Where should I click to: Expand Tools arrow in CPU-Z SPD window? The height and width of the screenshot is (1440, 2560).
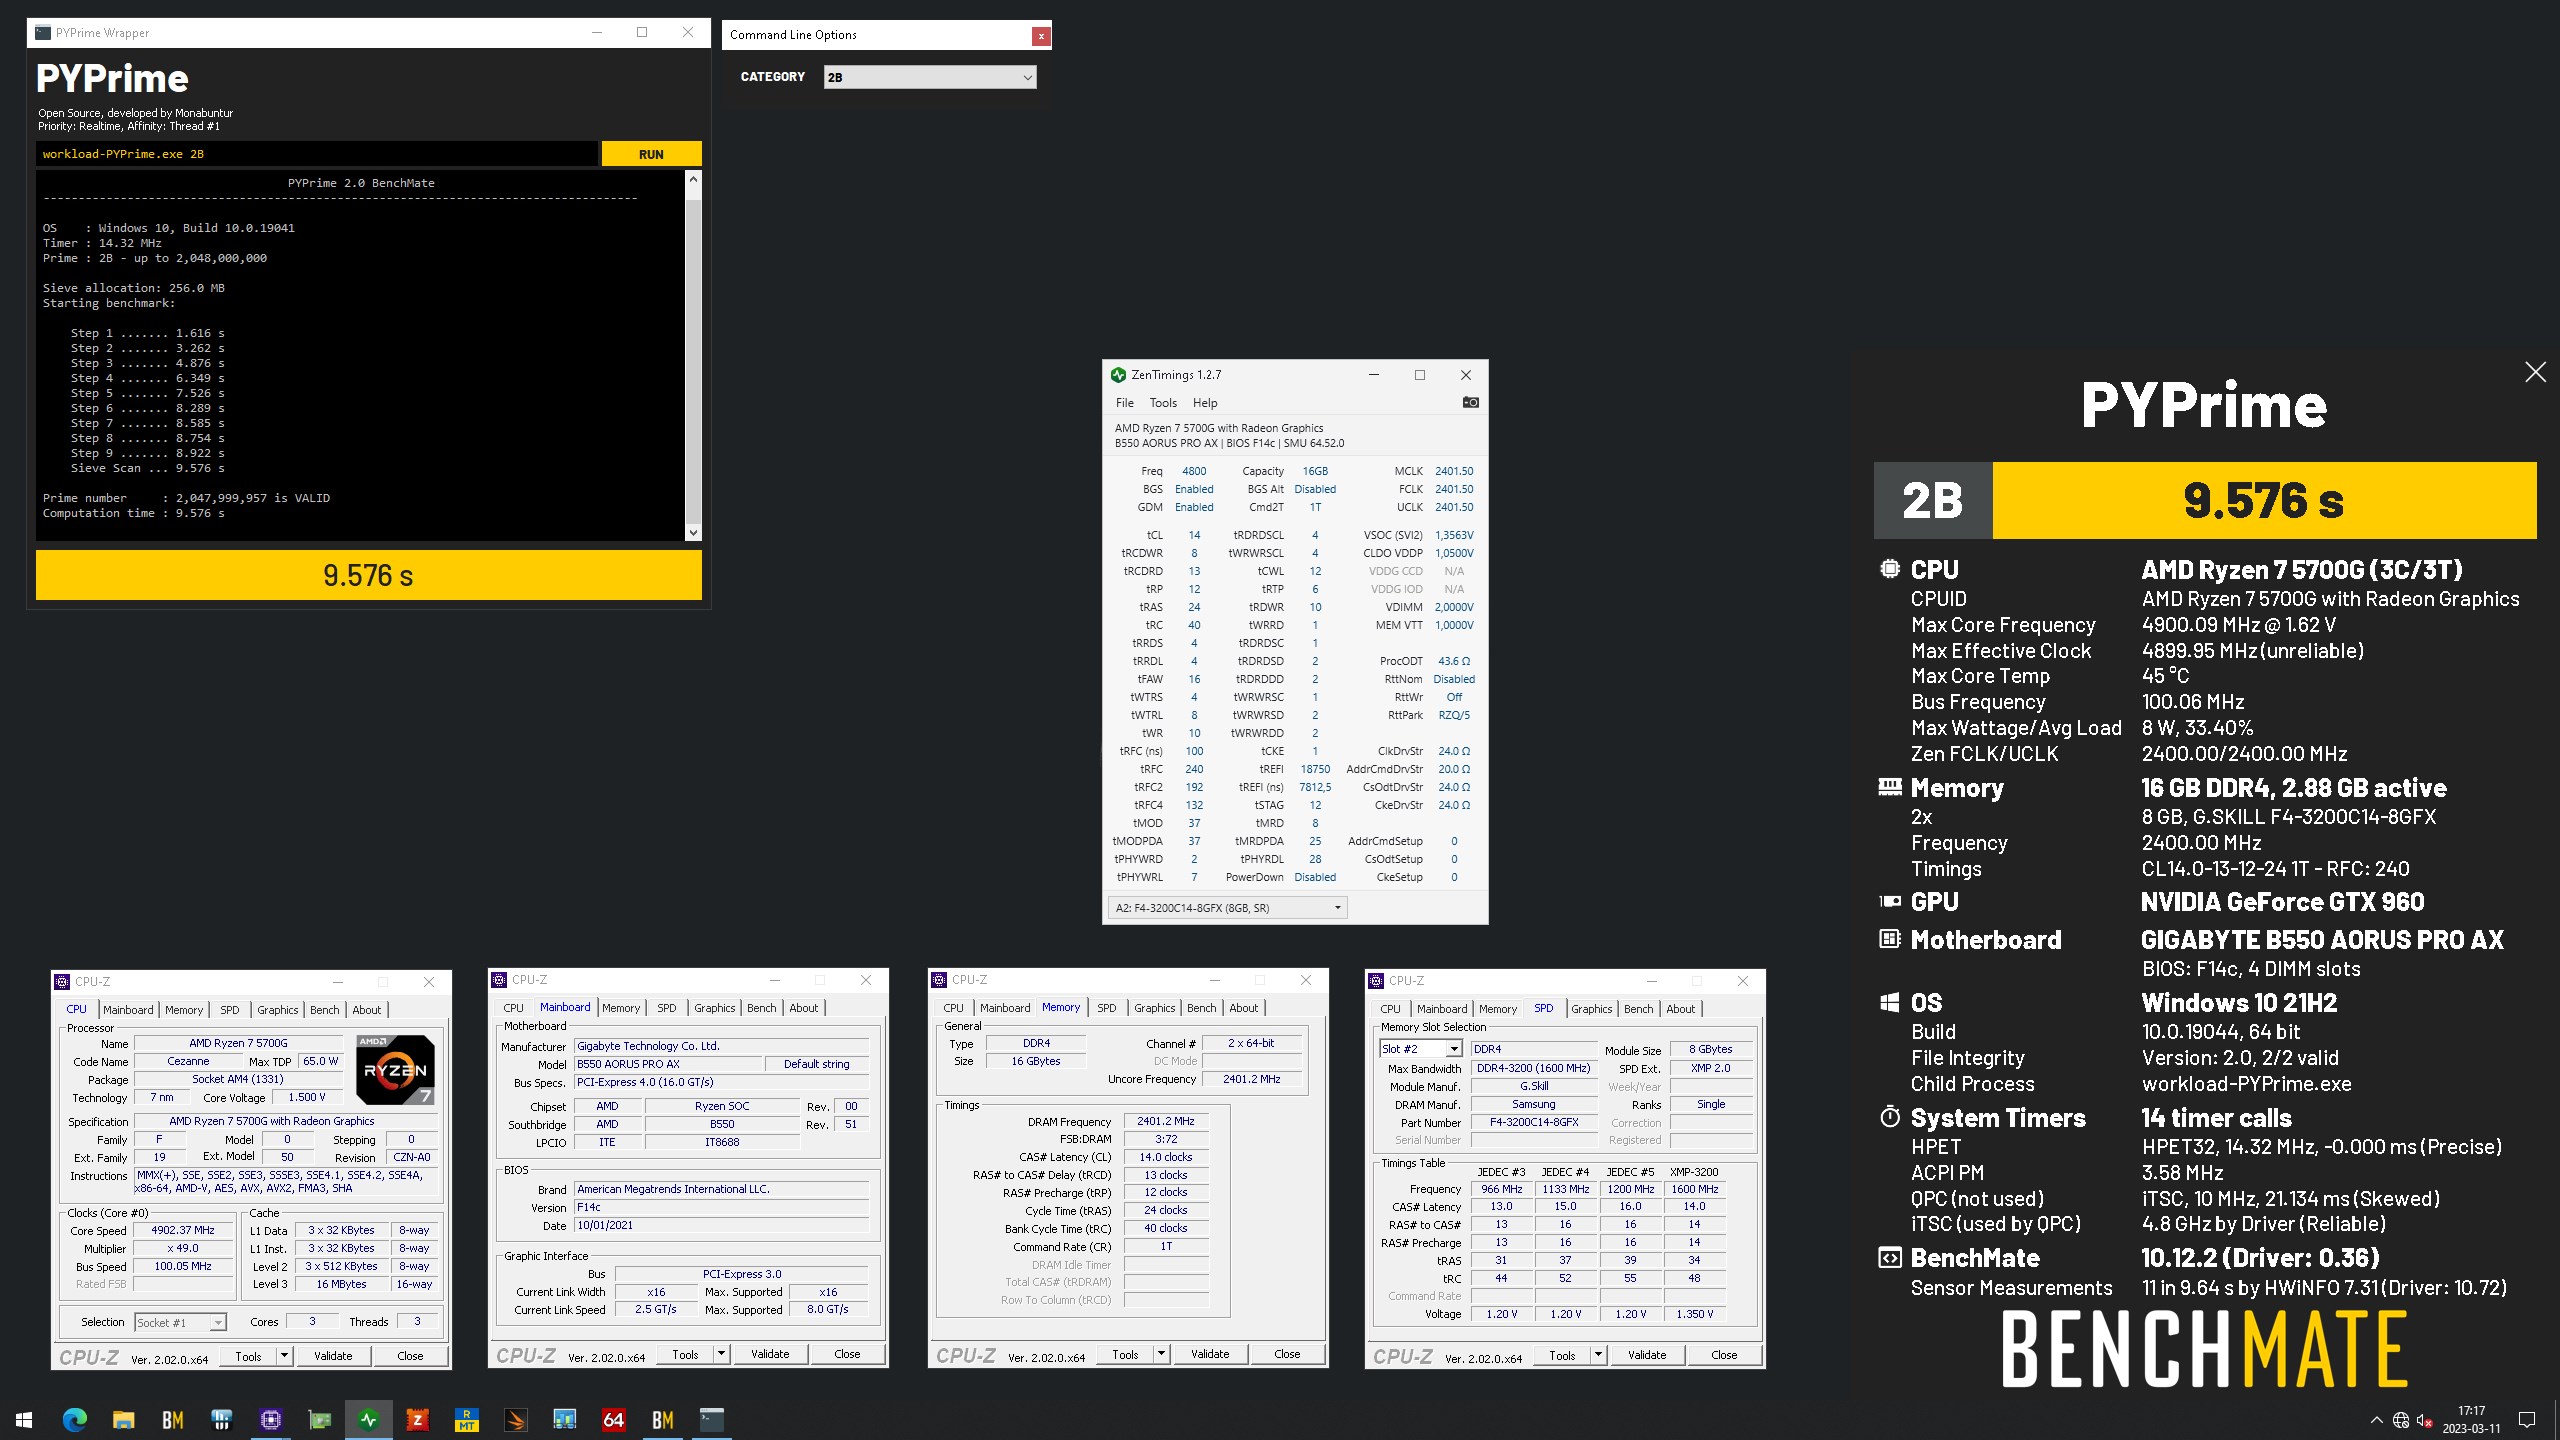pyautogui.click(x=1598, y=1355)
